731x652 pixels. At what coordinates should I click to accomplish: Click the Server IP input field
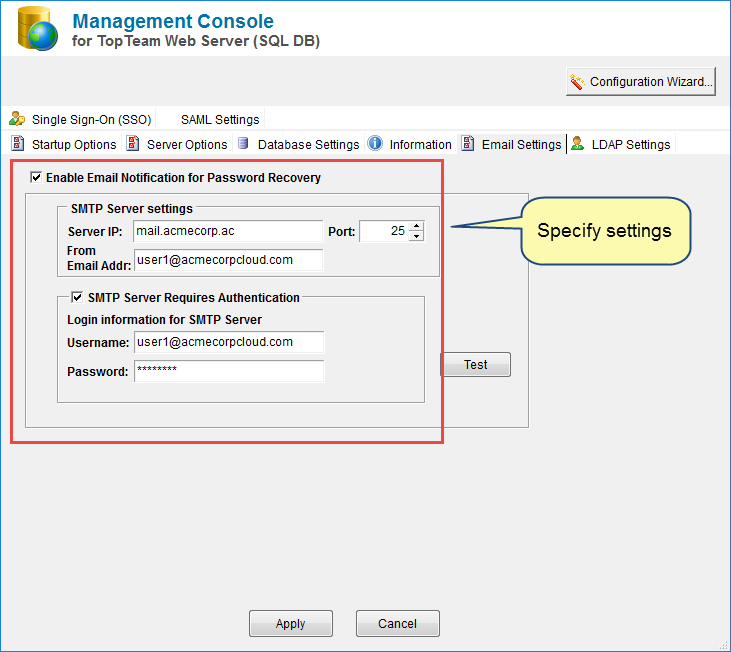coord(228,231)
